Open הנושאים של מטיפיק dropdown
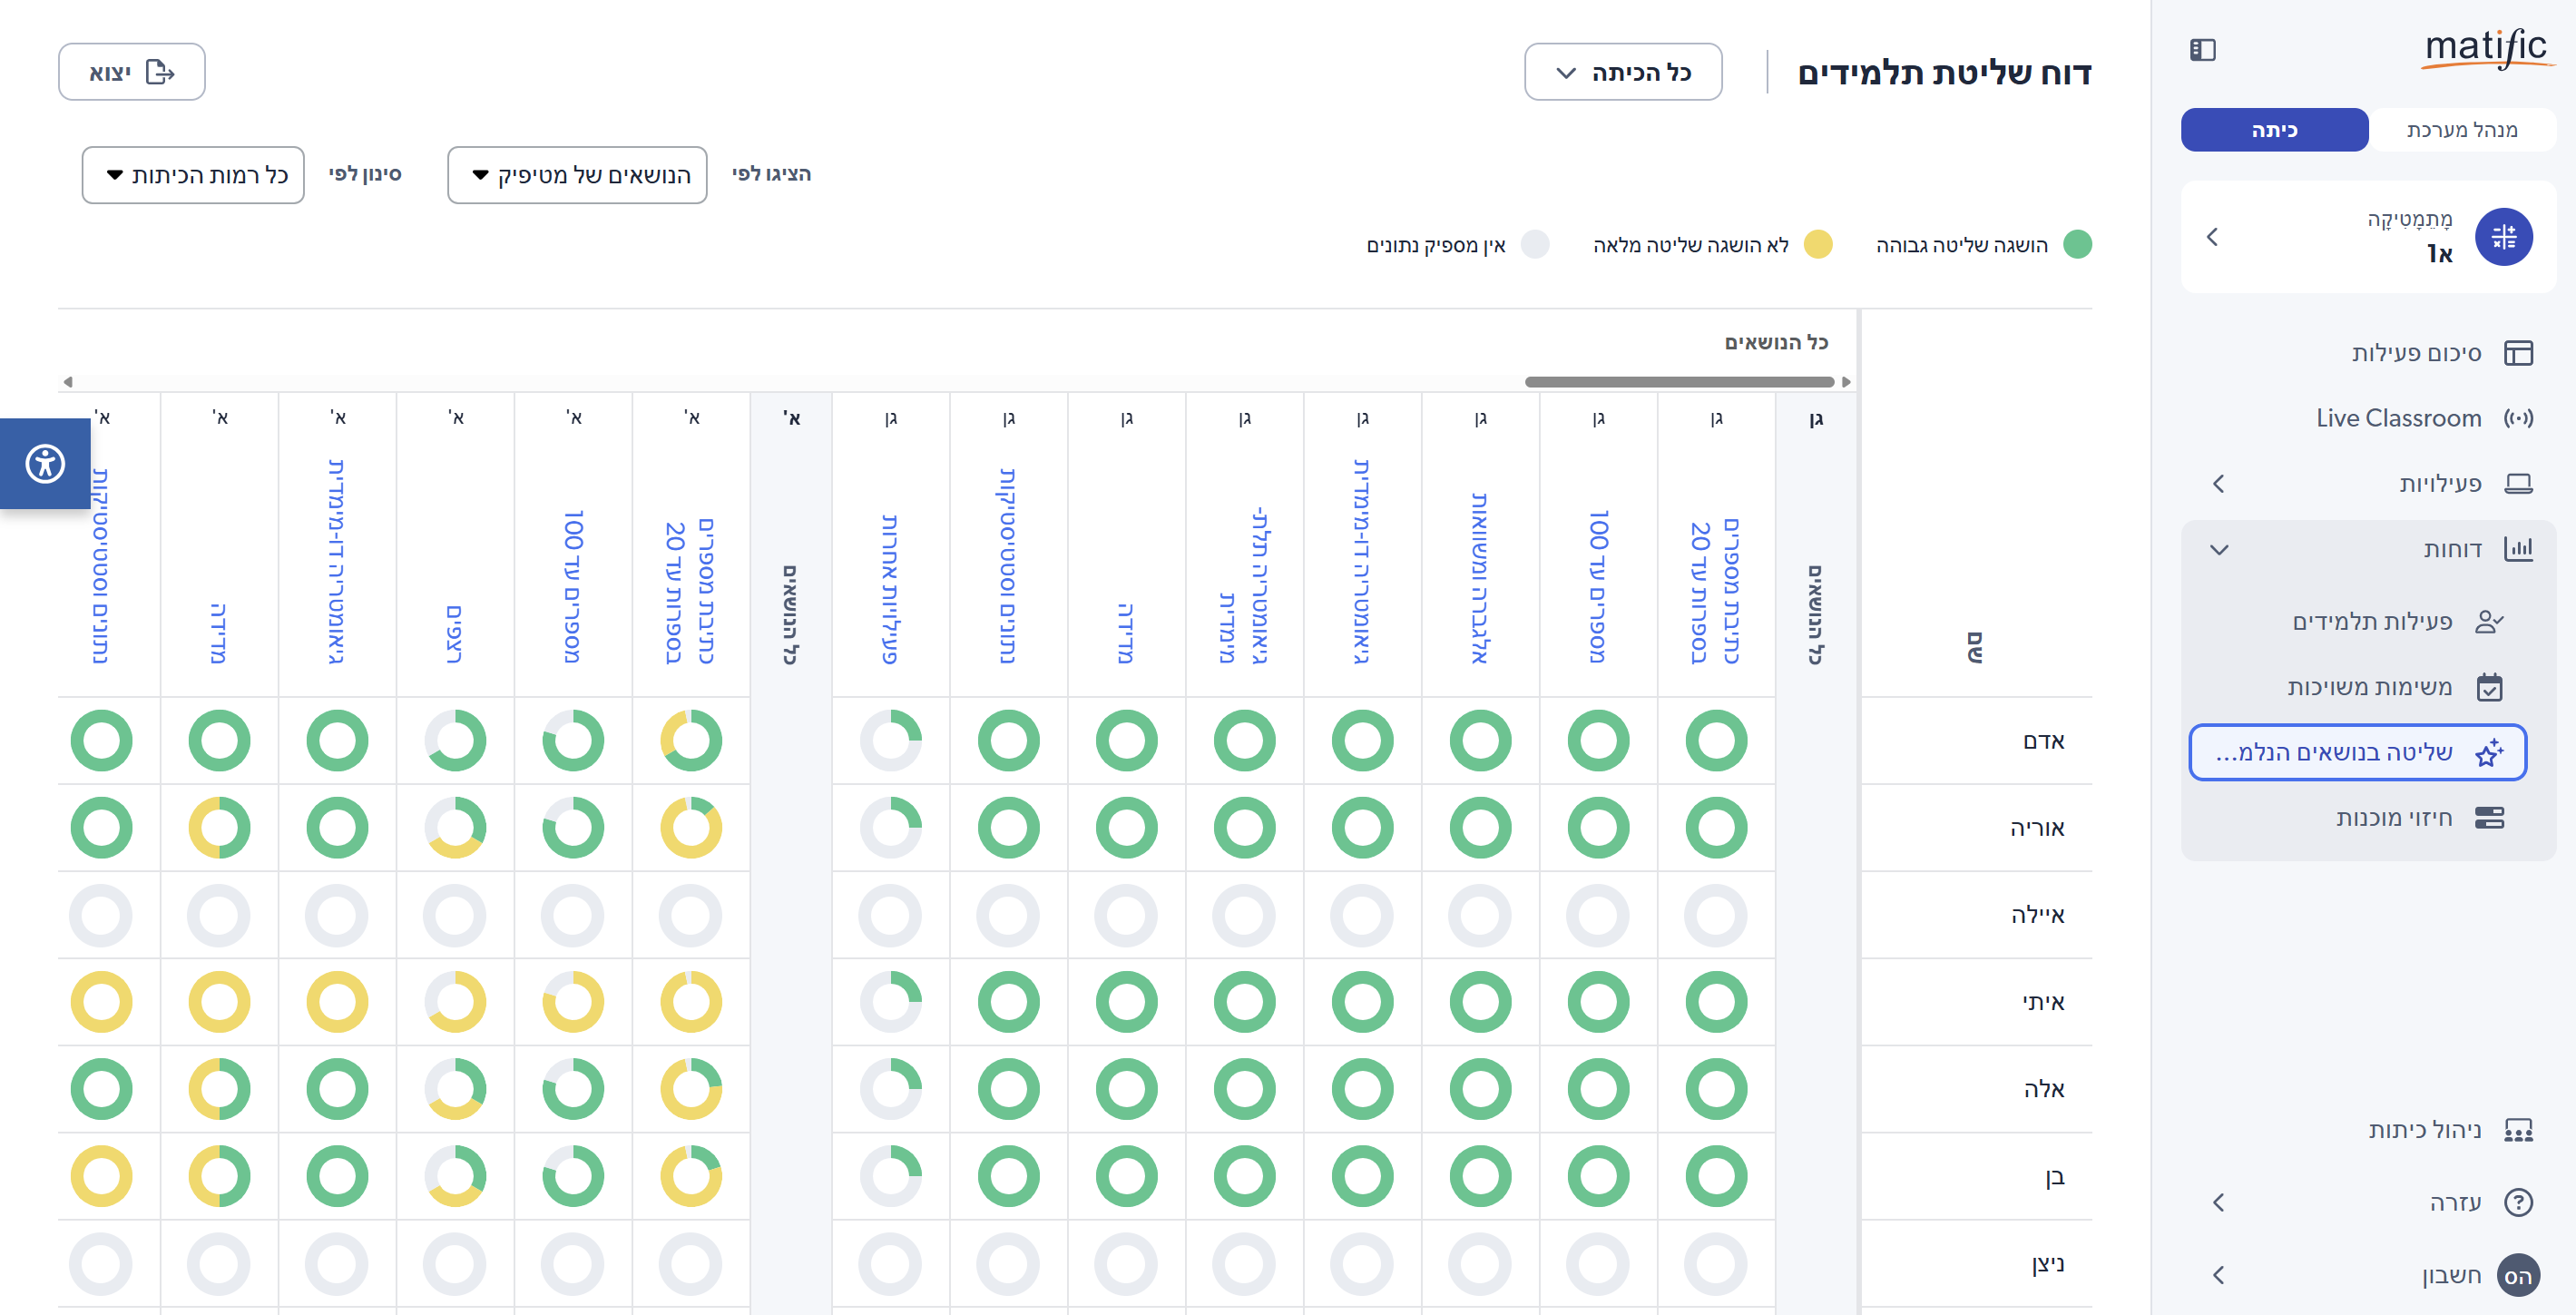 577,175
